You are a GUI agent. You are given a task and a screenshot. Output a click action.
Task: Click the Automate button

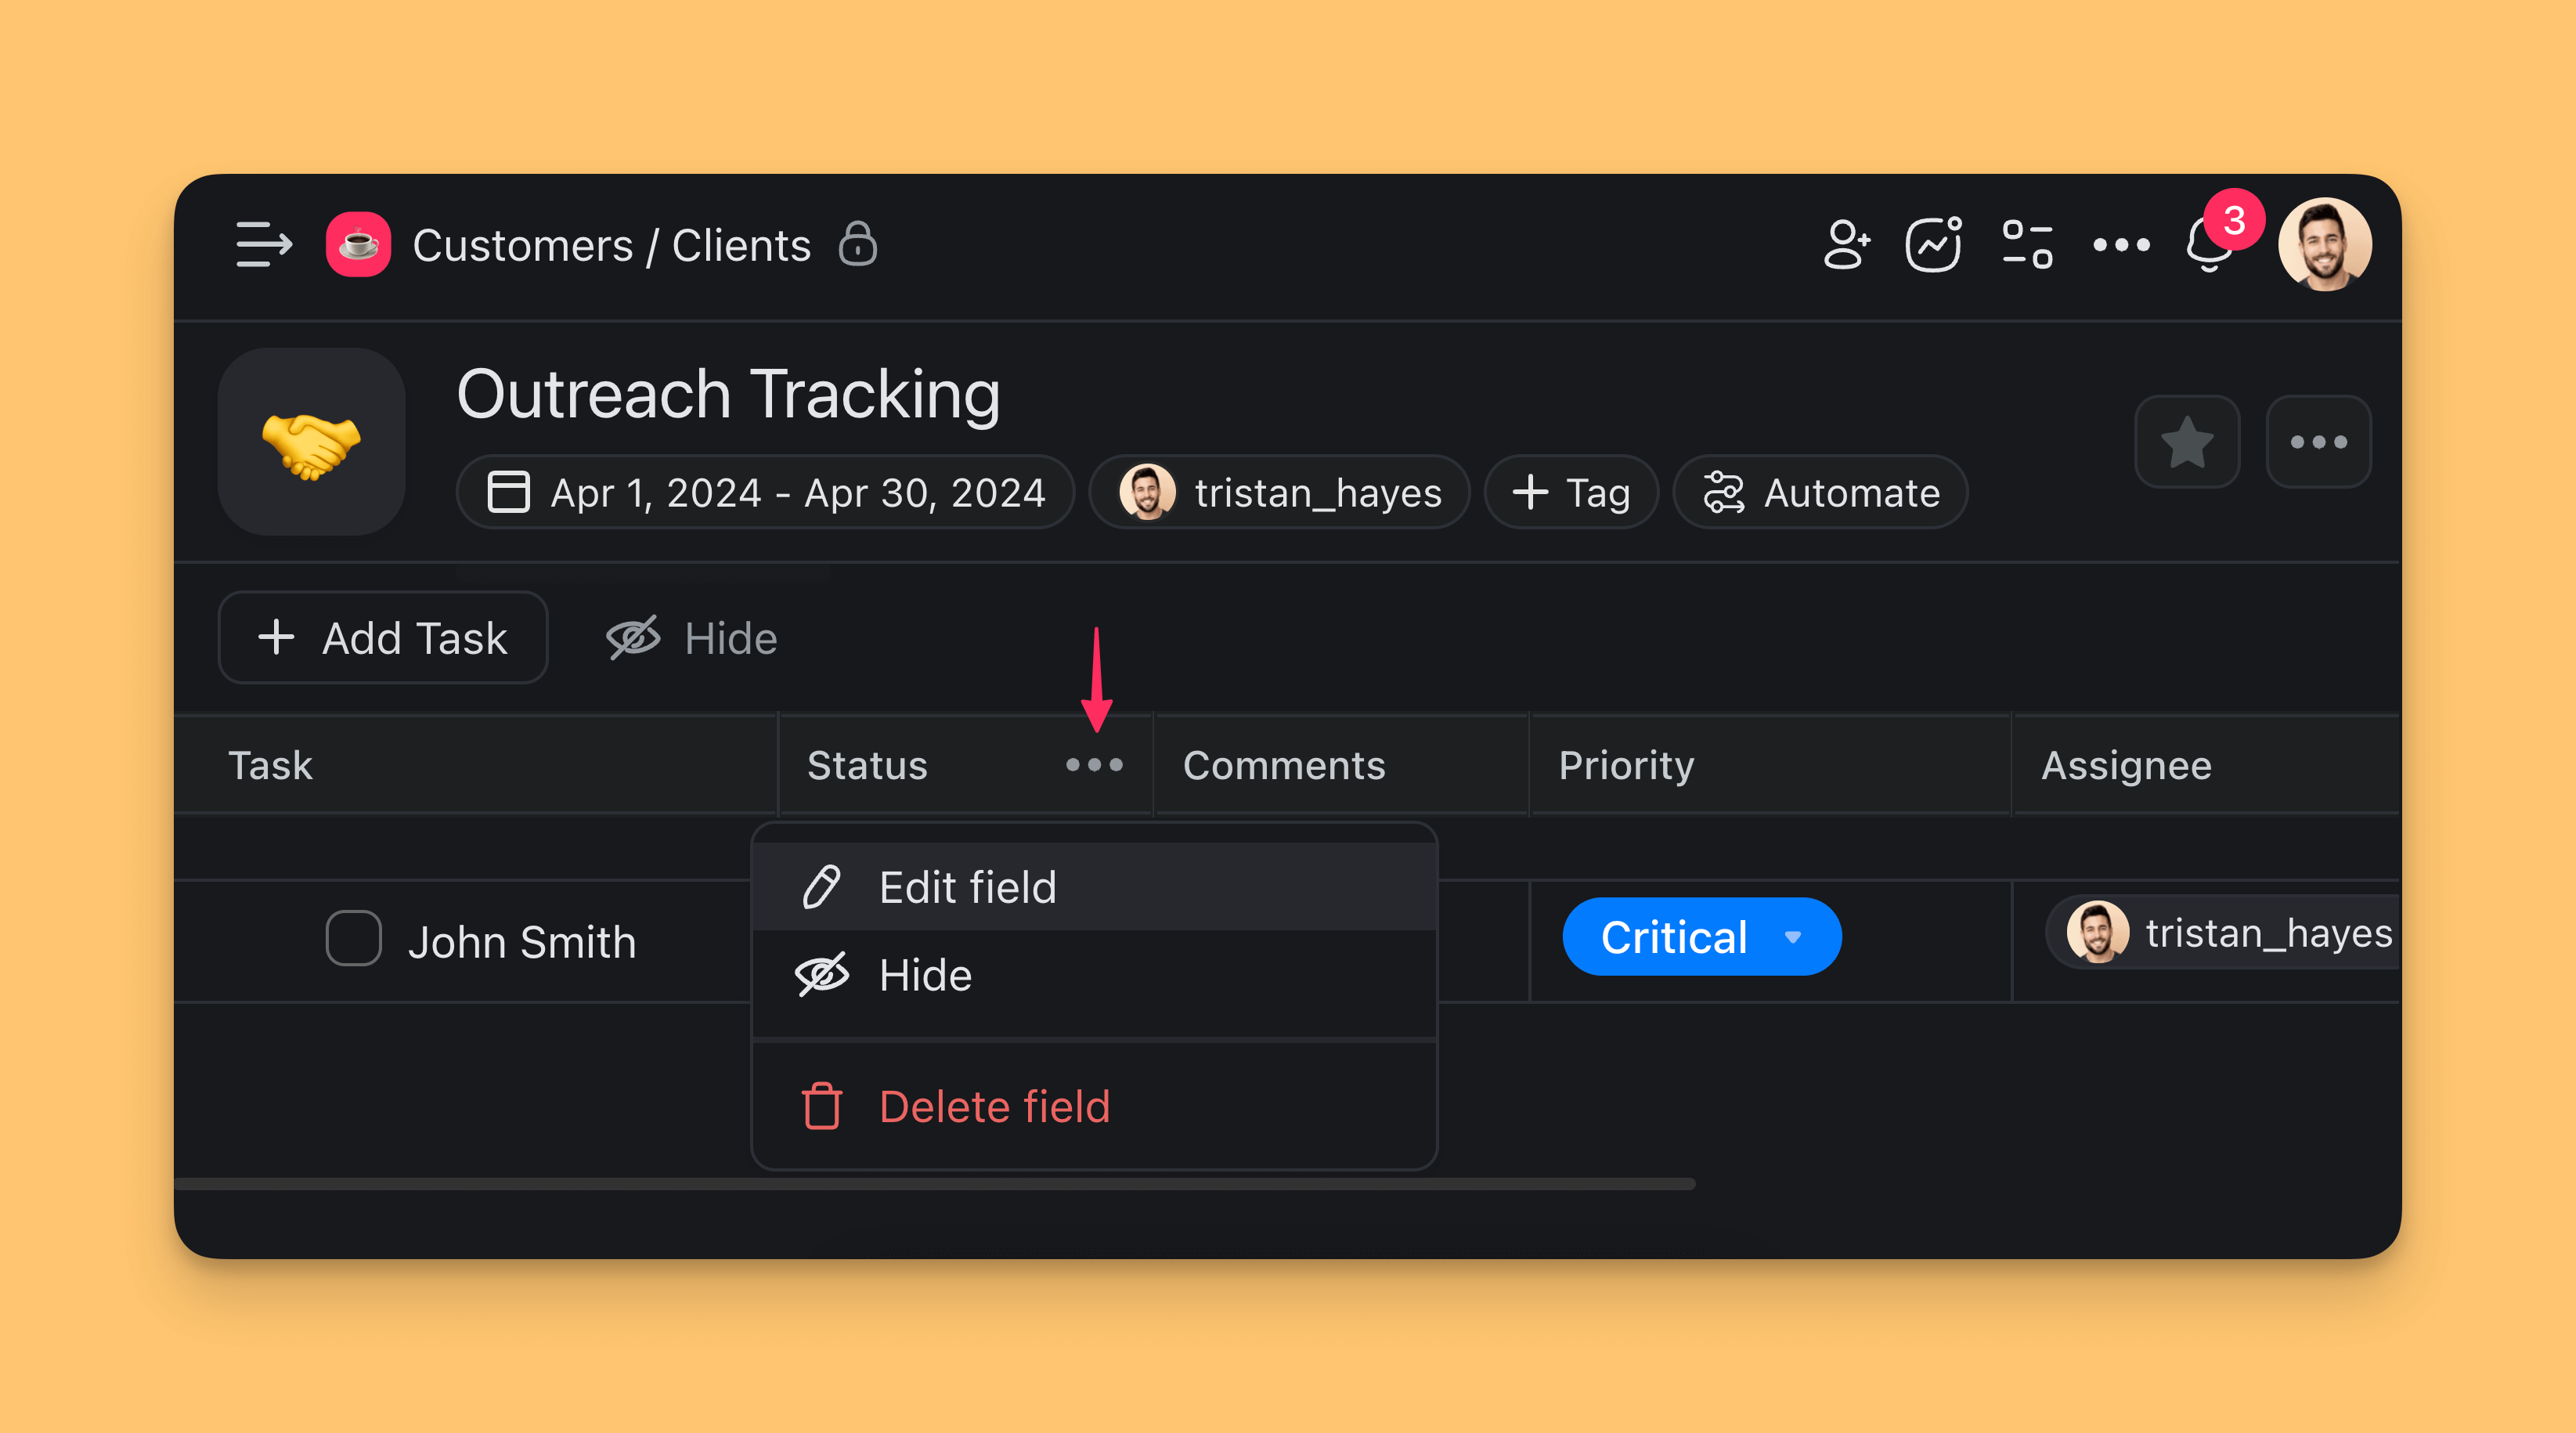pos(1820,493)
